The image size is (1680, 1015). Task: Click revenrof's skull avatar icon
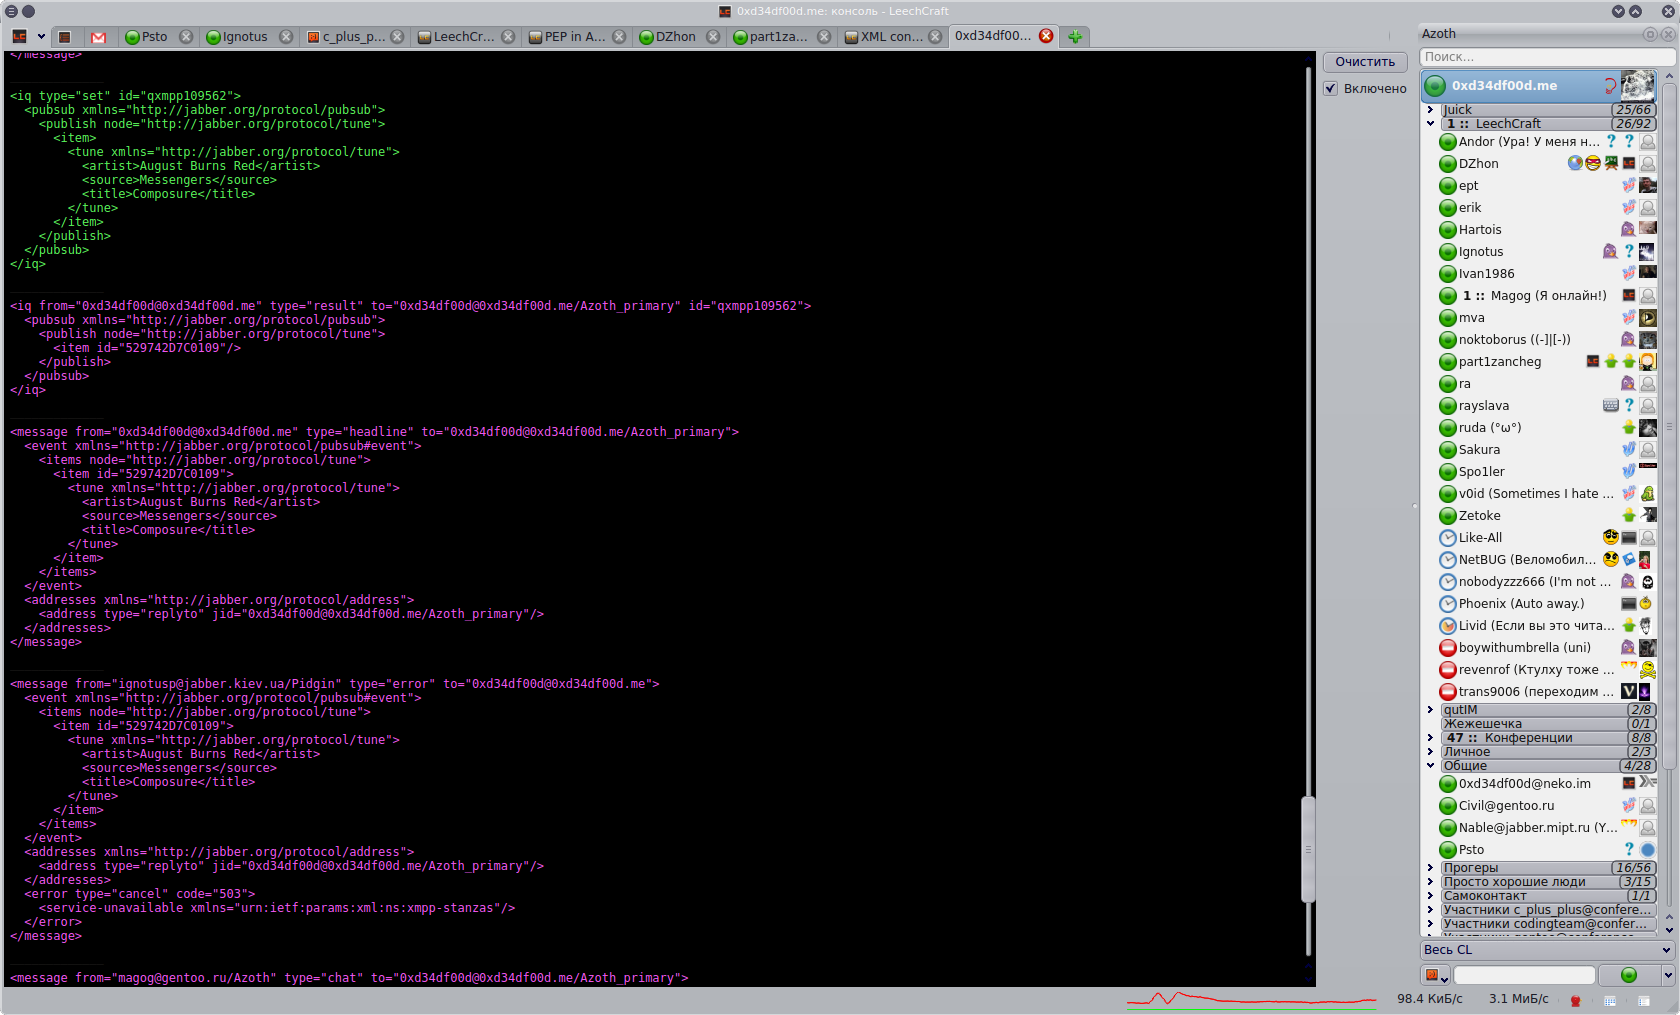click(1648, 670)
